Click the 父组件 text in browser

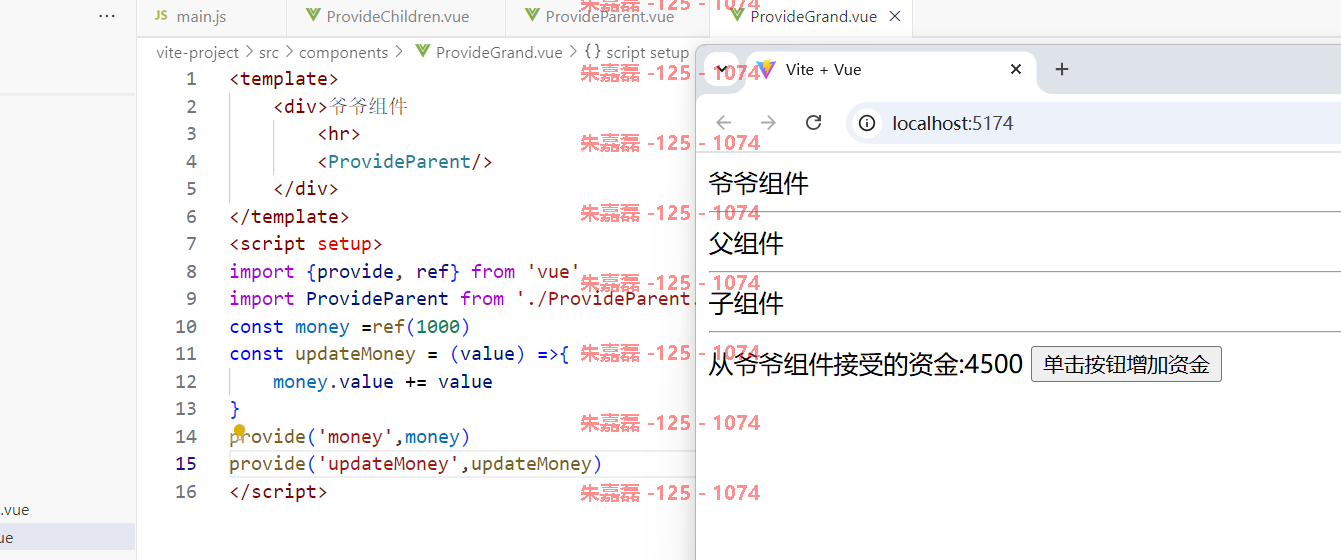[746, 243]
